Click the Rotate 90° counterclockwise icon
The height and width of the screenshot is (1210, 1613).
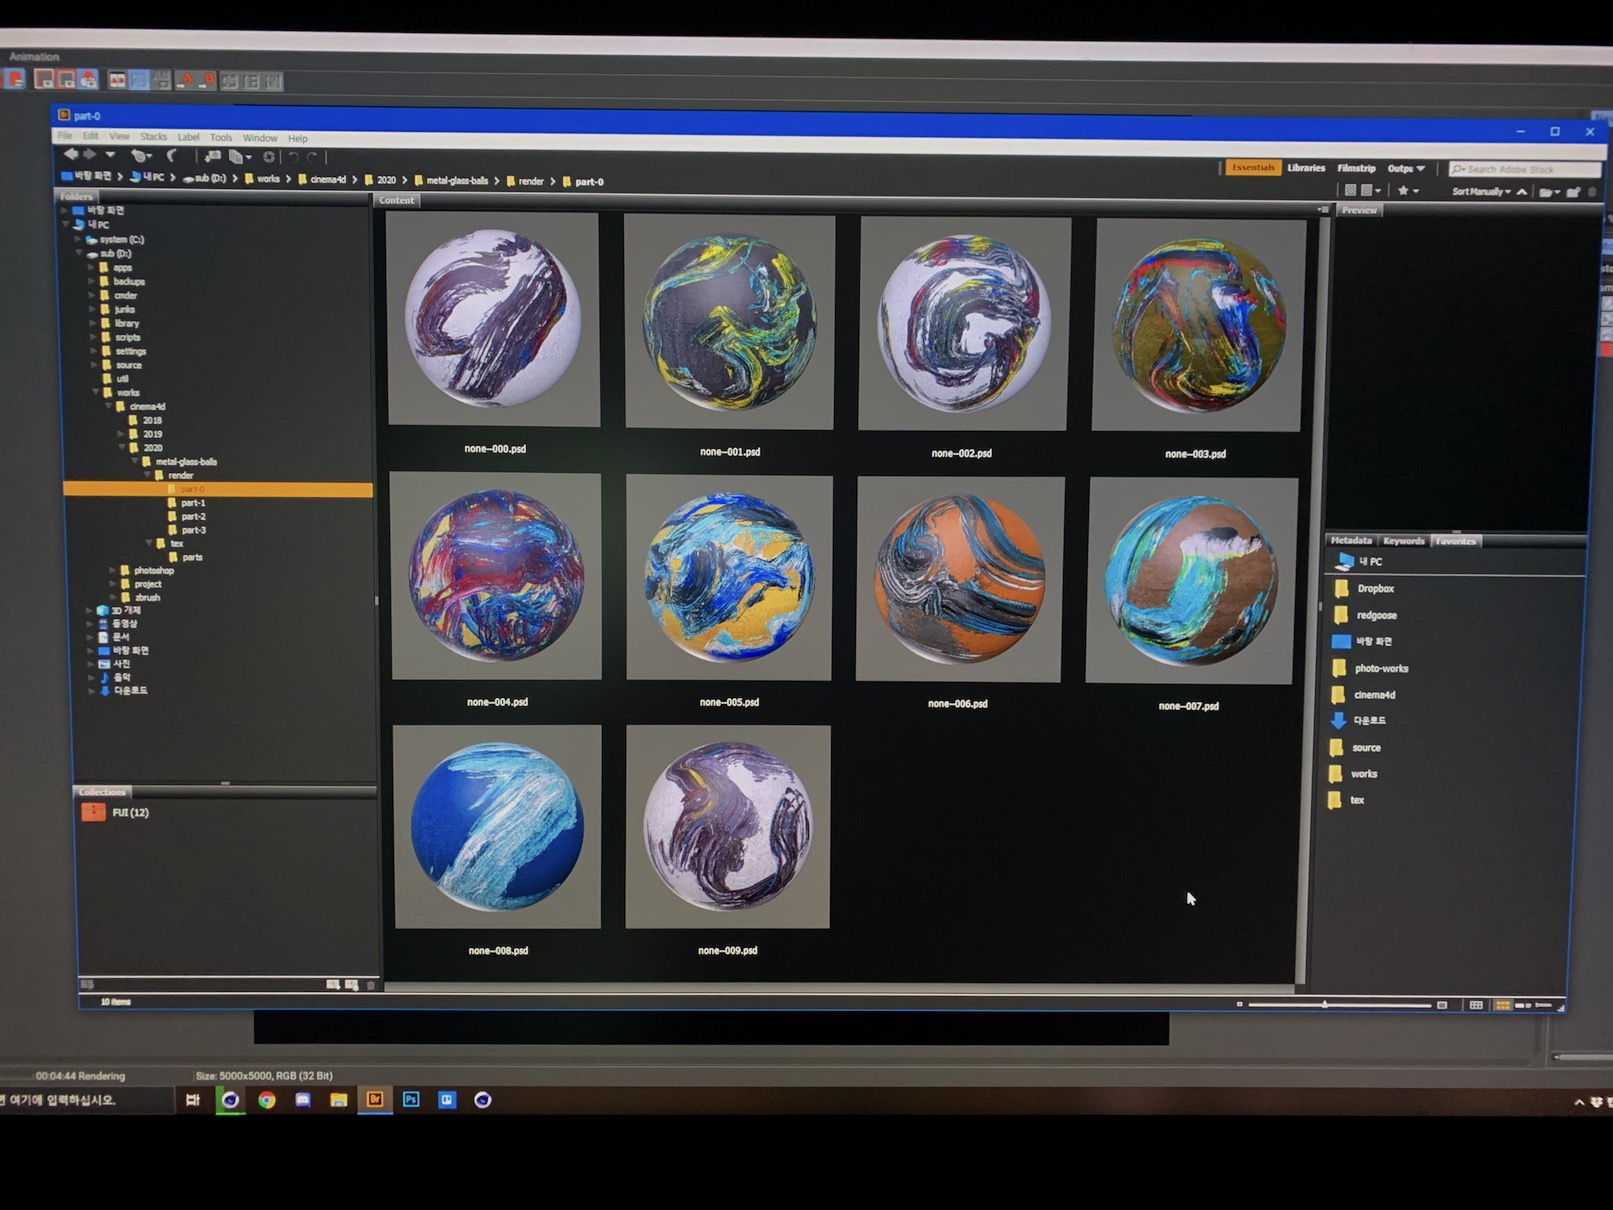point(294,157)
